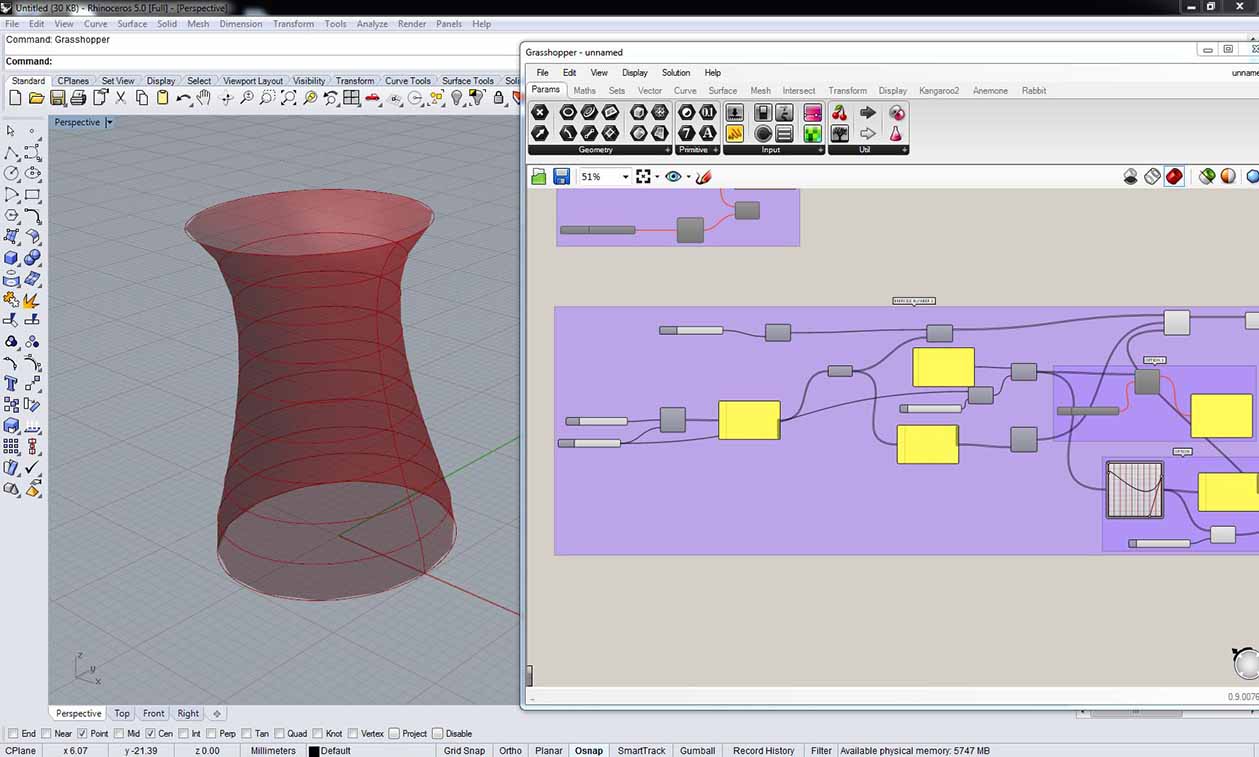Screen dimensions: 1259x757
Task: Open a file using the folder icon
Action: click(x=36, y=98)
